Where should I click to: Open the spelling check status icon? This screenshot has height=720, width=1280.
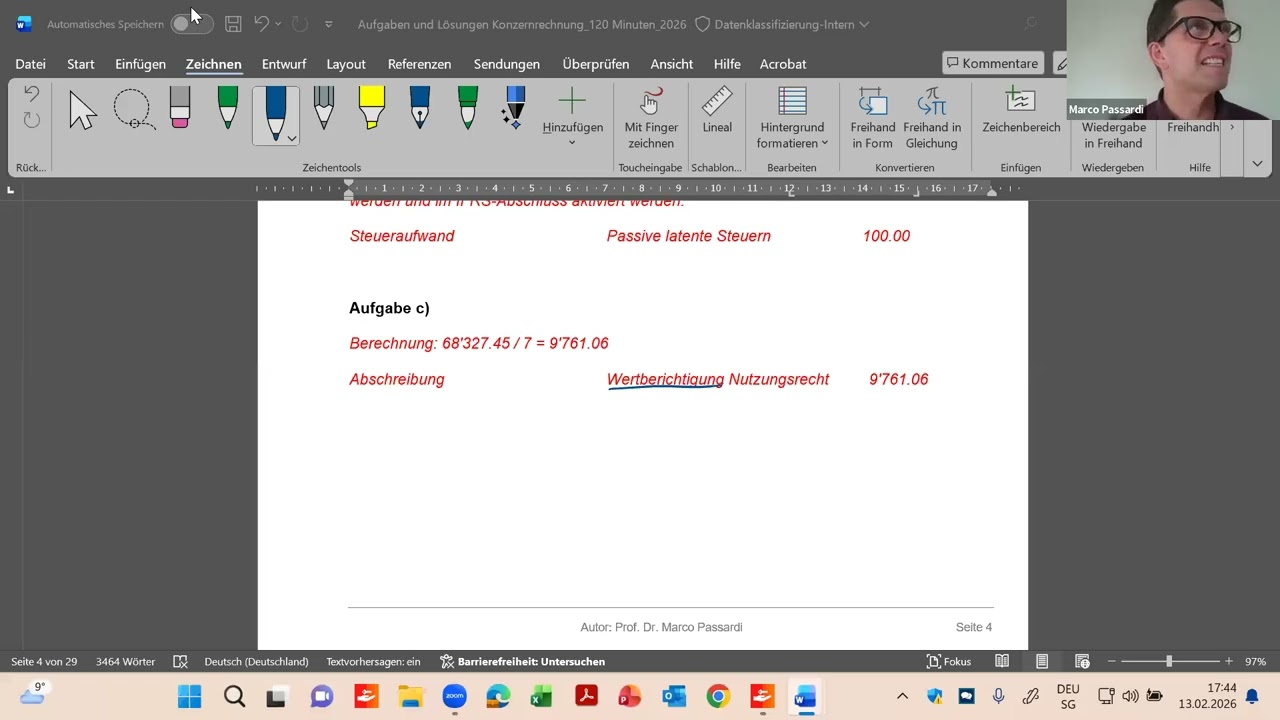tap(180, 661)
